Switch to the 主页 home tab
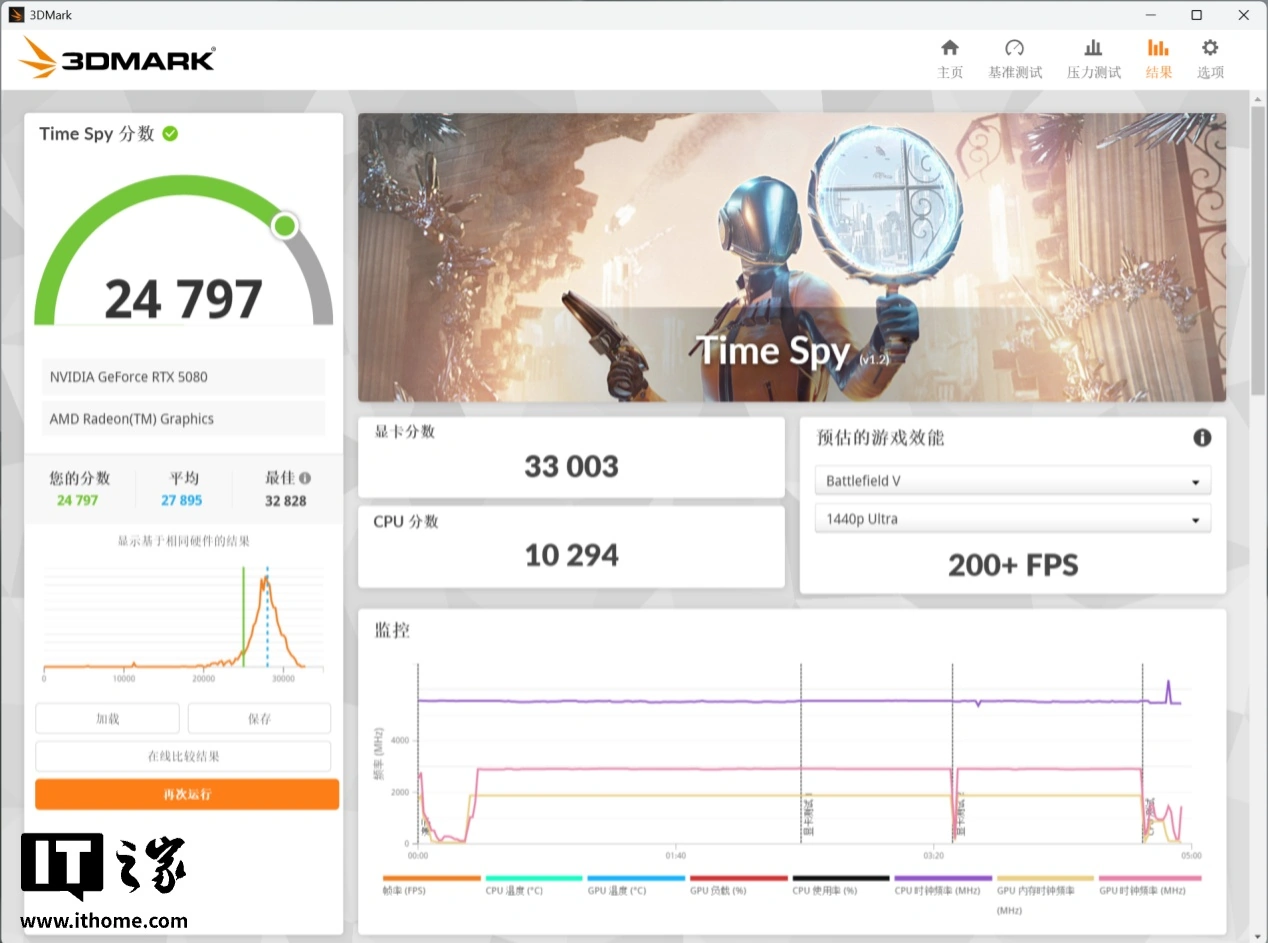This screenshot has width=1268, height=943. coord(950,59)
